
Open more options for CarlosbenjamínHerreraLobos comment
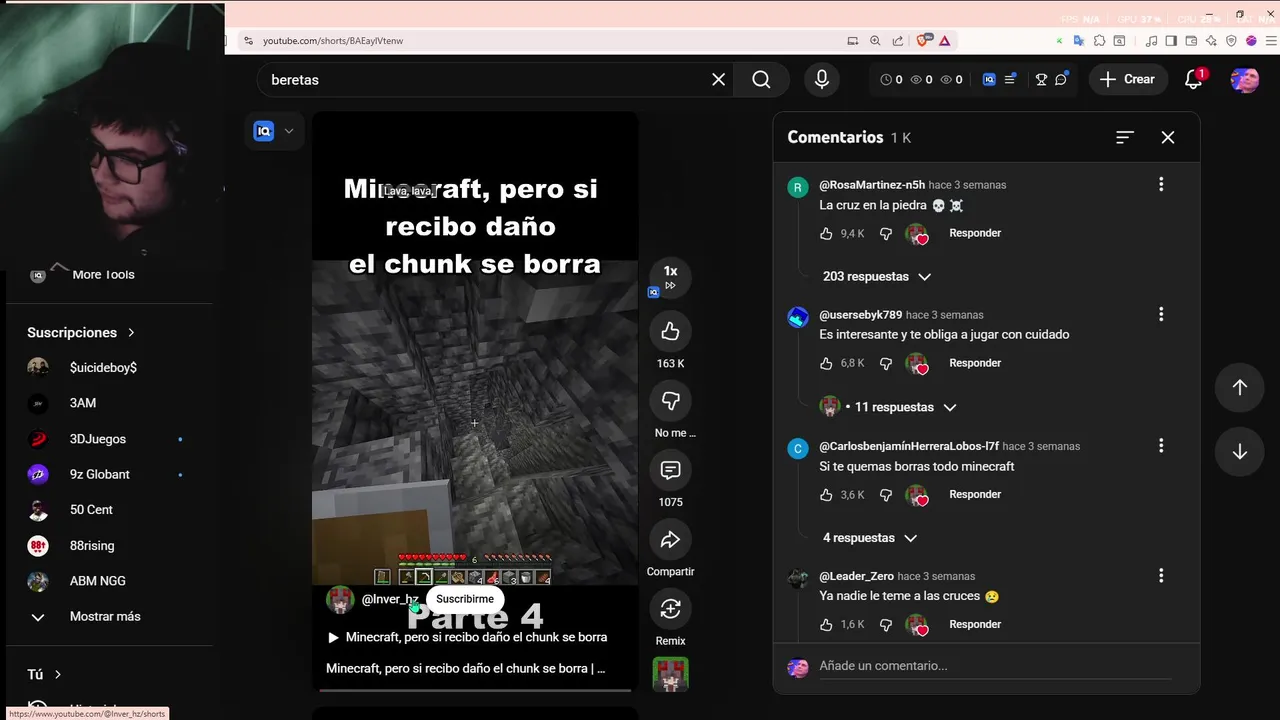1161,445
